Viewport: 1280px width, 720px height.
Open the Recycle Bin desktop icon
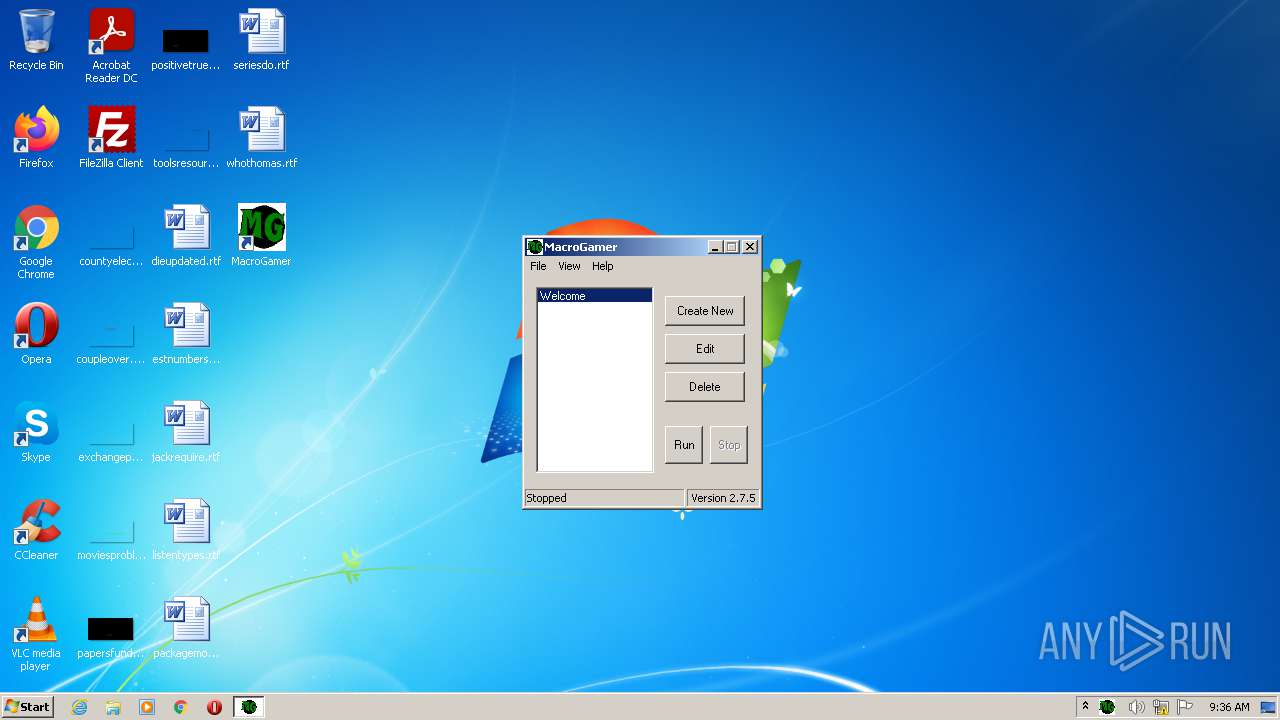(36, 40)
